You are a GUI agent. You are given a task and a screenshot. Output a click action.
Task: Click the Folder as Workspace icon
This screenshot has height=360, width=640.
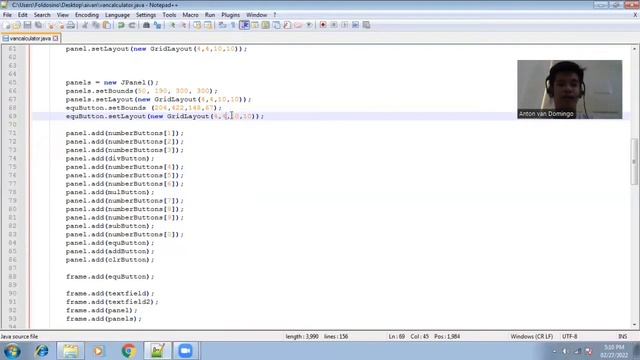[x=298, y=25]
